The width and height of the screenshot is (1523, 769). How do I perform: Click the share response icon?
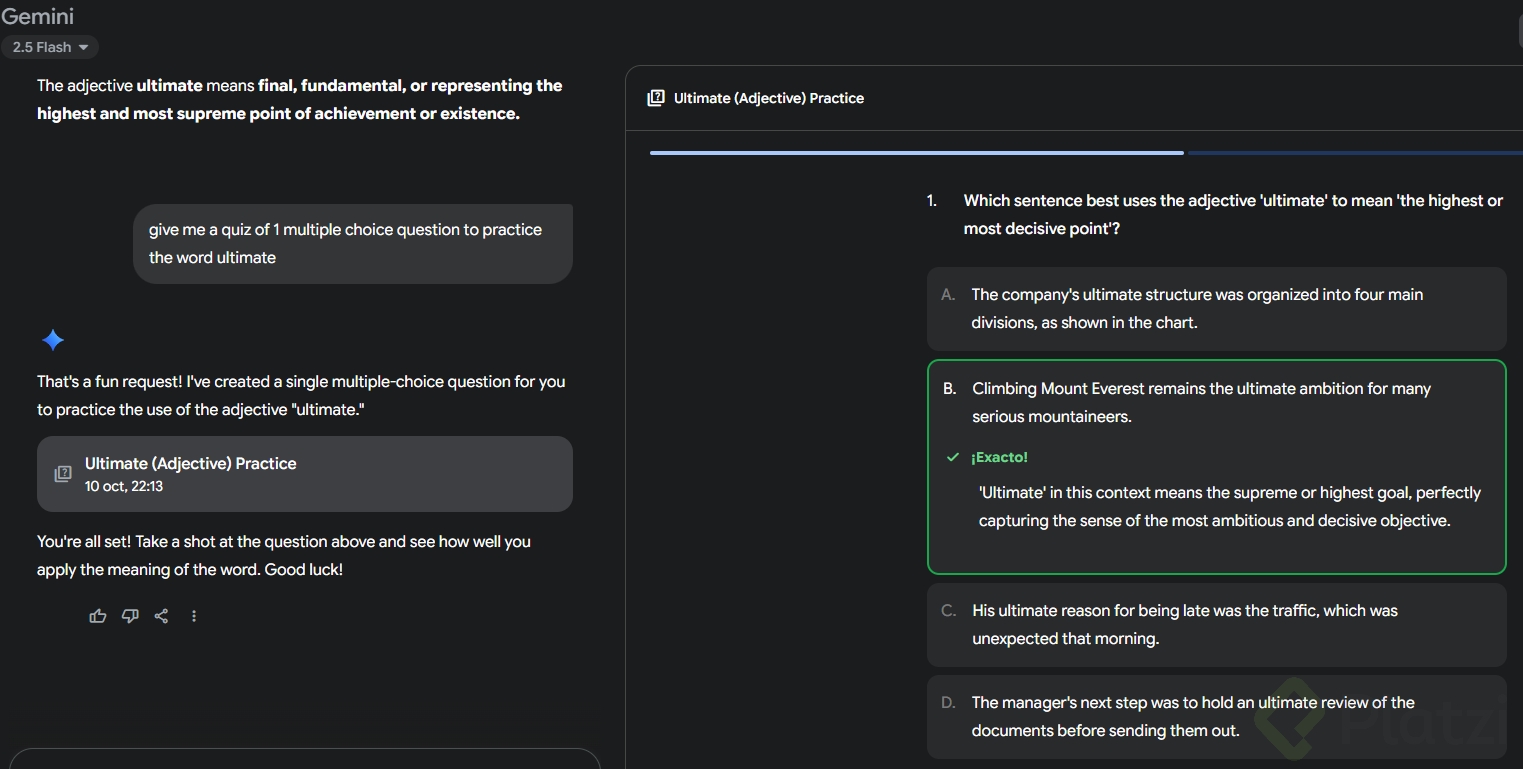161,616
